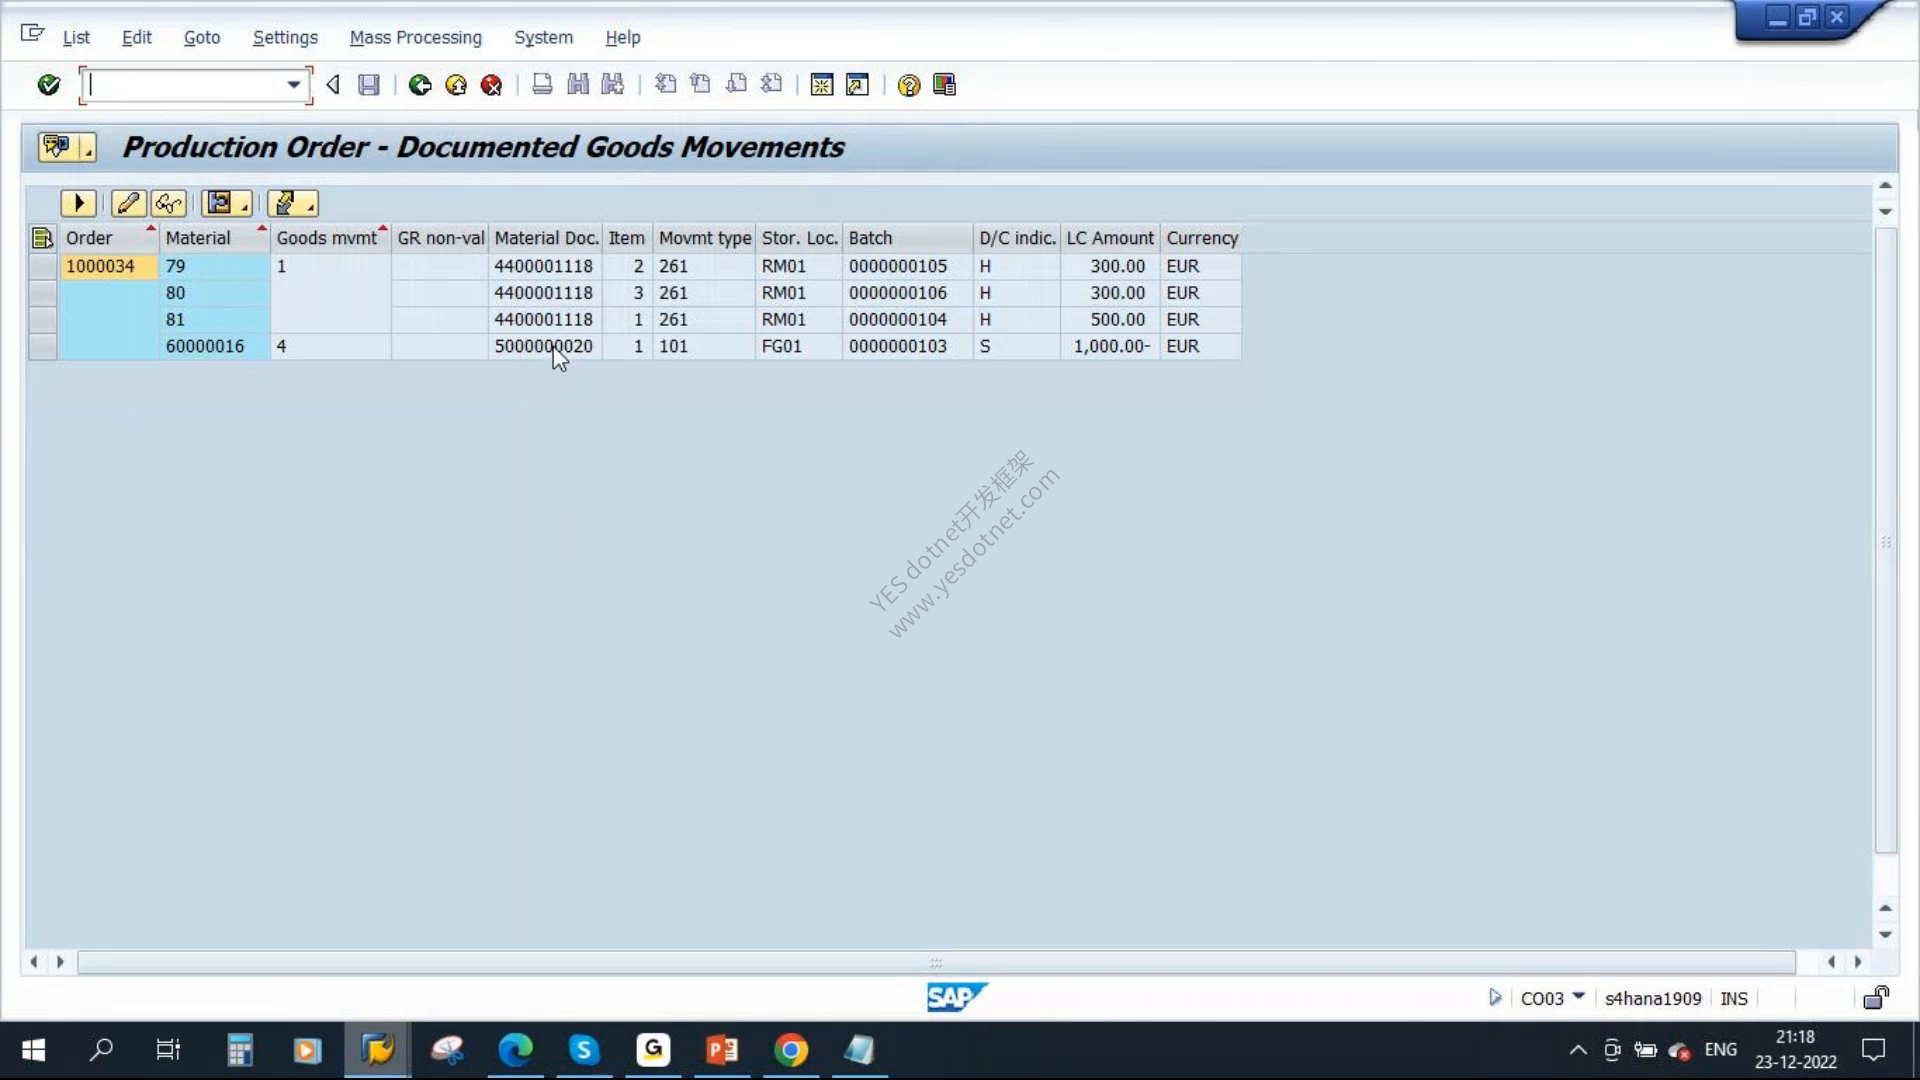
Task: Click the yellow Help question mark icon
Action: click(x=908, y=85)
